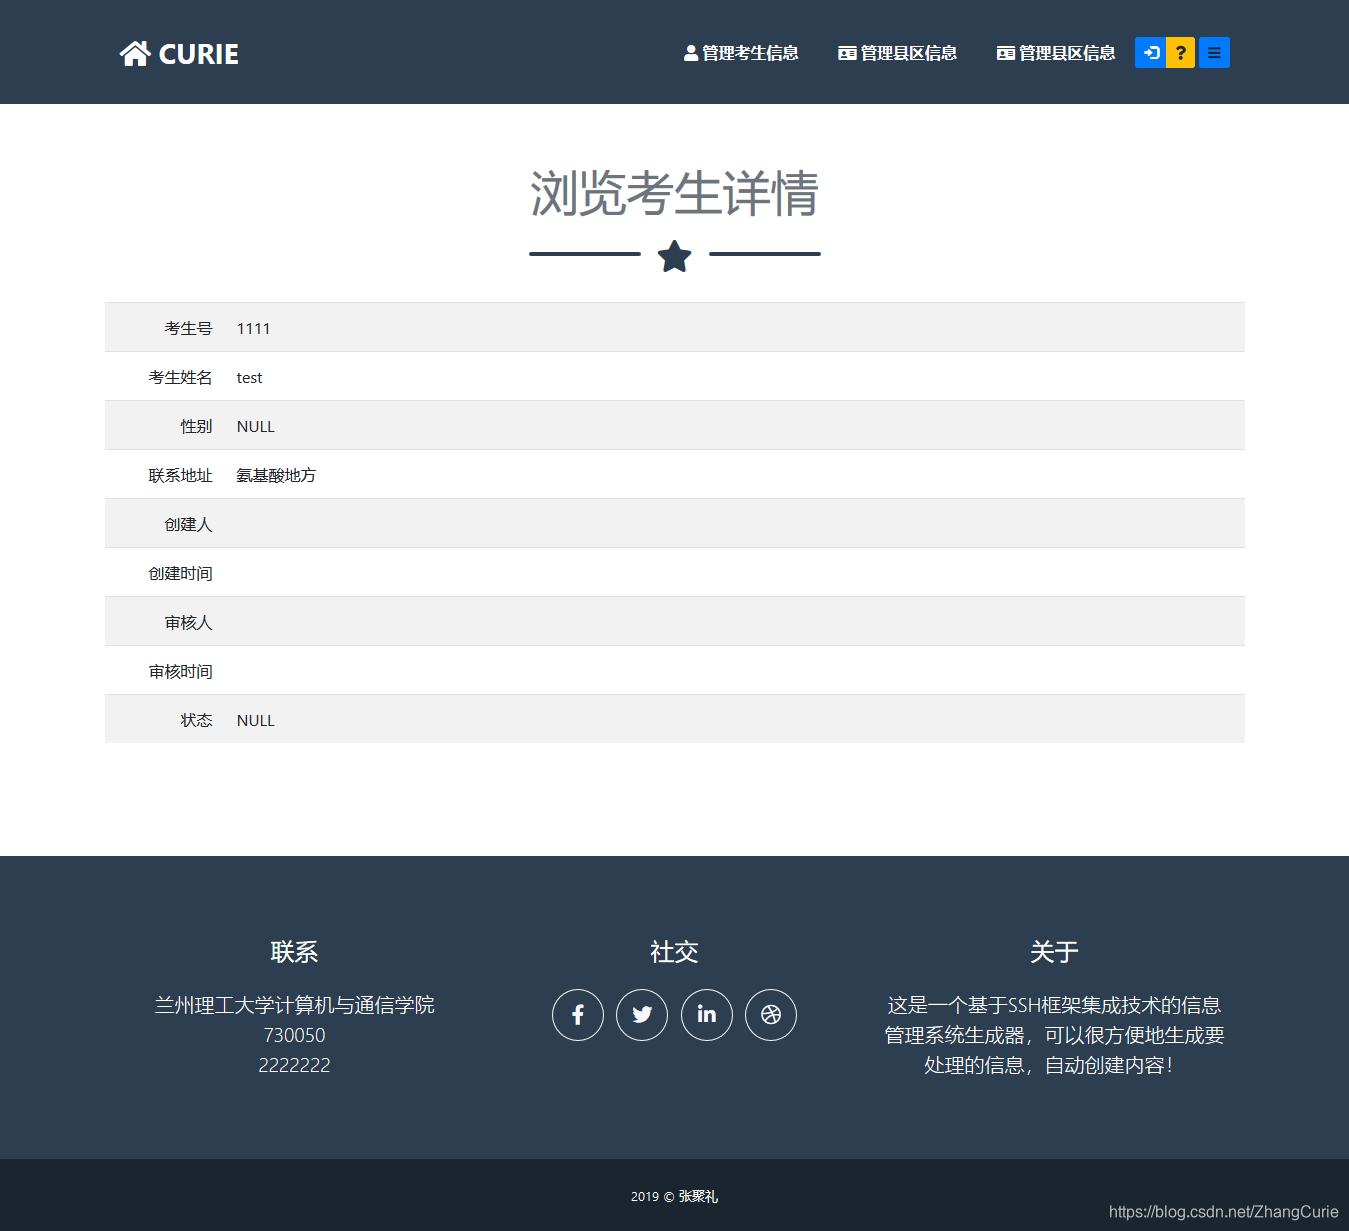Click the 状态 NULL value

point(256,720)
